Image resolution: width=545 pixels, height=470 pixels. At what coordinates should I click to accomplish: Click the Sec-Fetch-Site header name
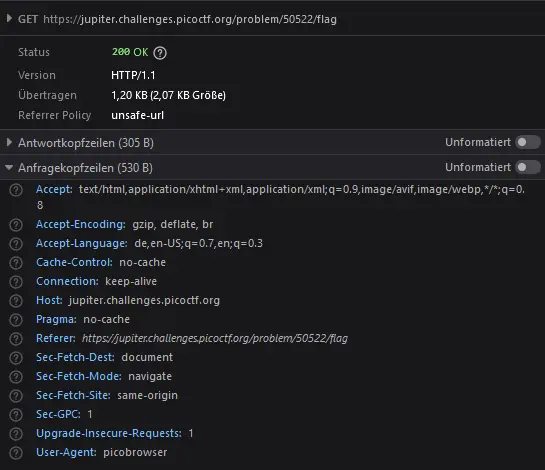pyautogui.click(x=73, y=395)
